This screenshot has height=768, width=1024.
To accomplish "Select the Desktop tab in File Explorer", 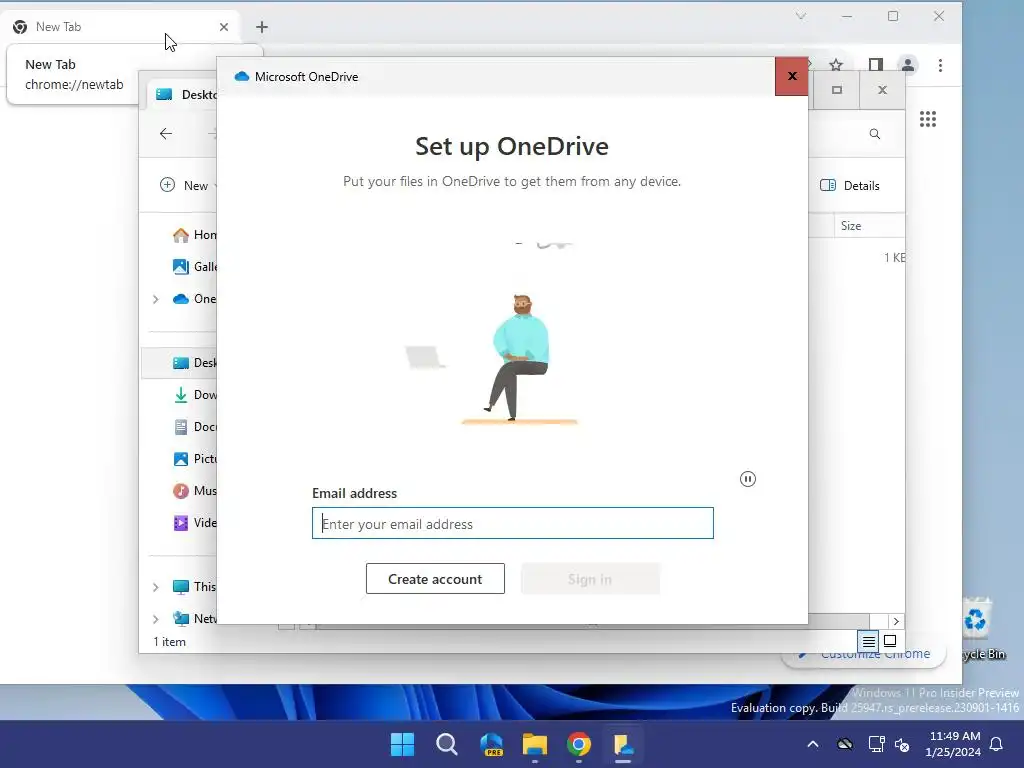I will coord(183,95).
